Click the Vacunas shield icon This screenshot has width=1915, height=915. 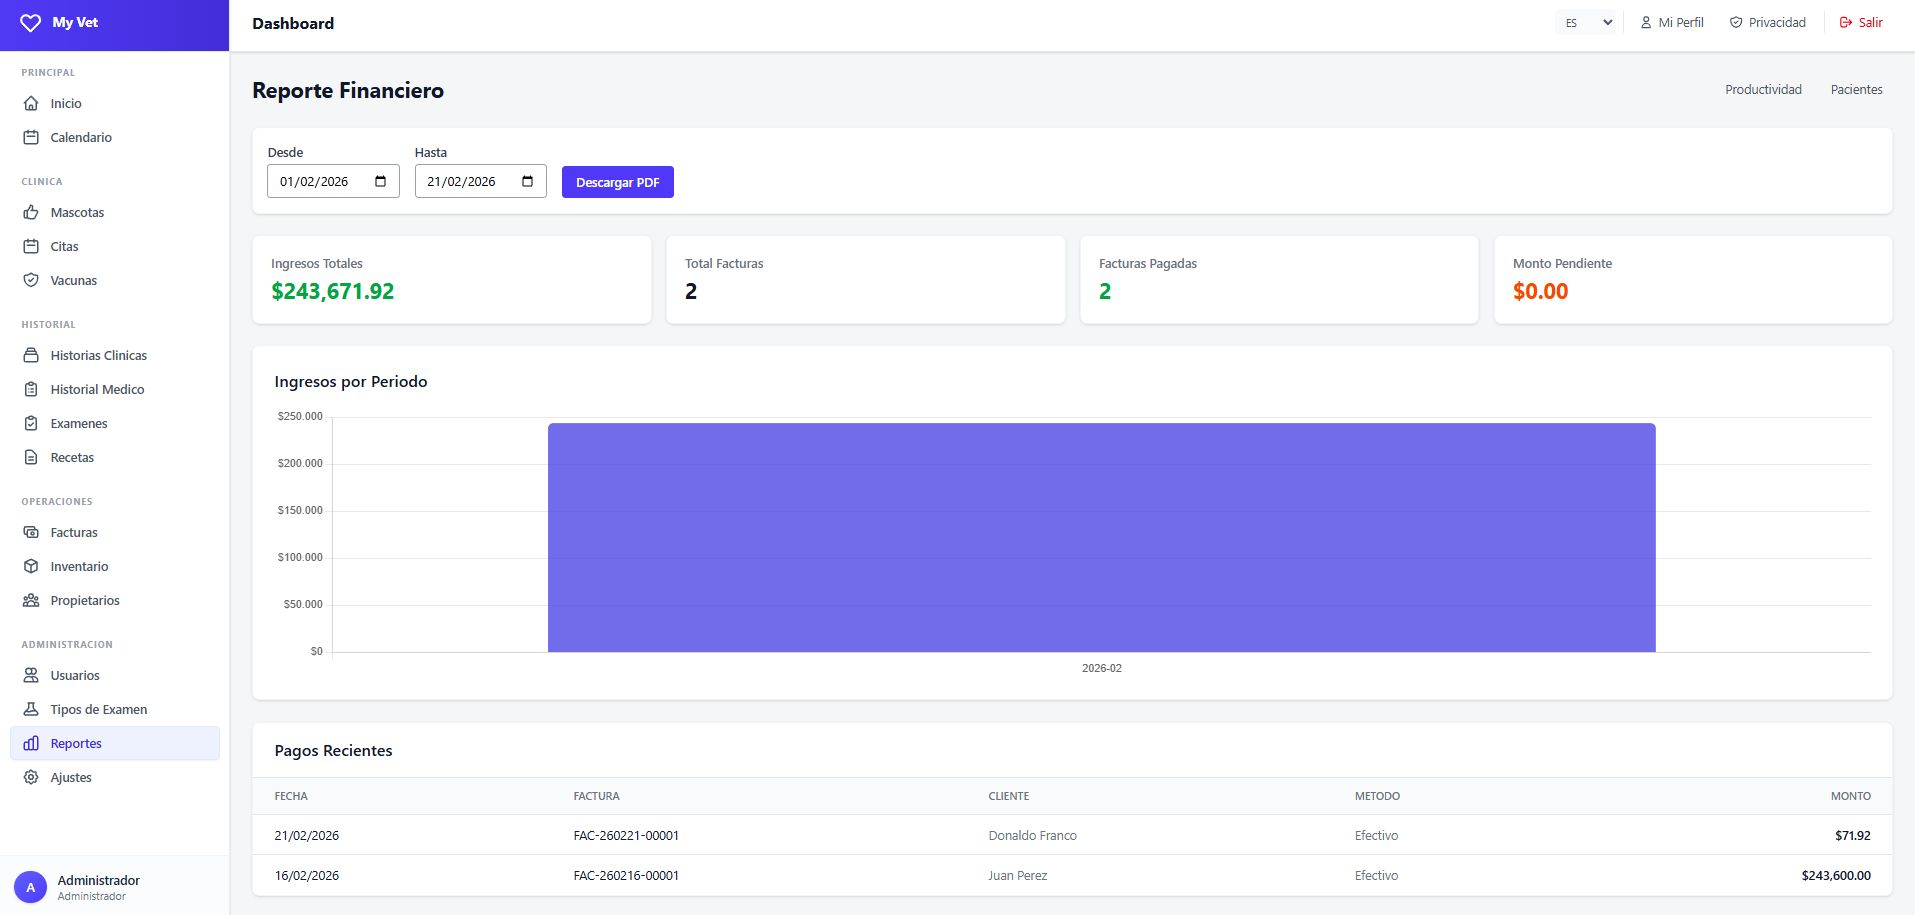pyautogui.click(x=31, y=280)
